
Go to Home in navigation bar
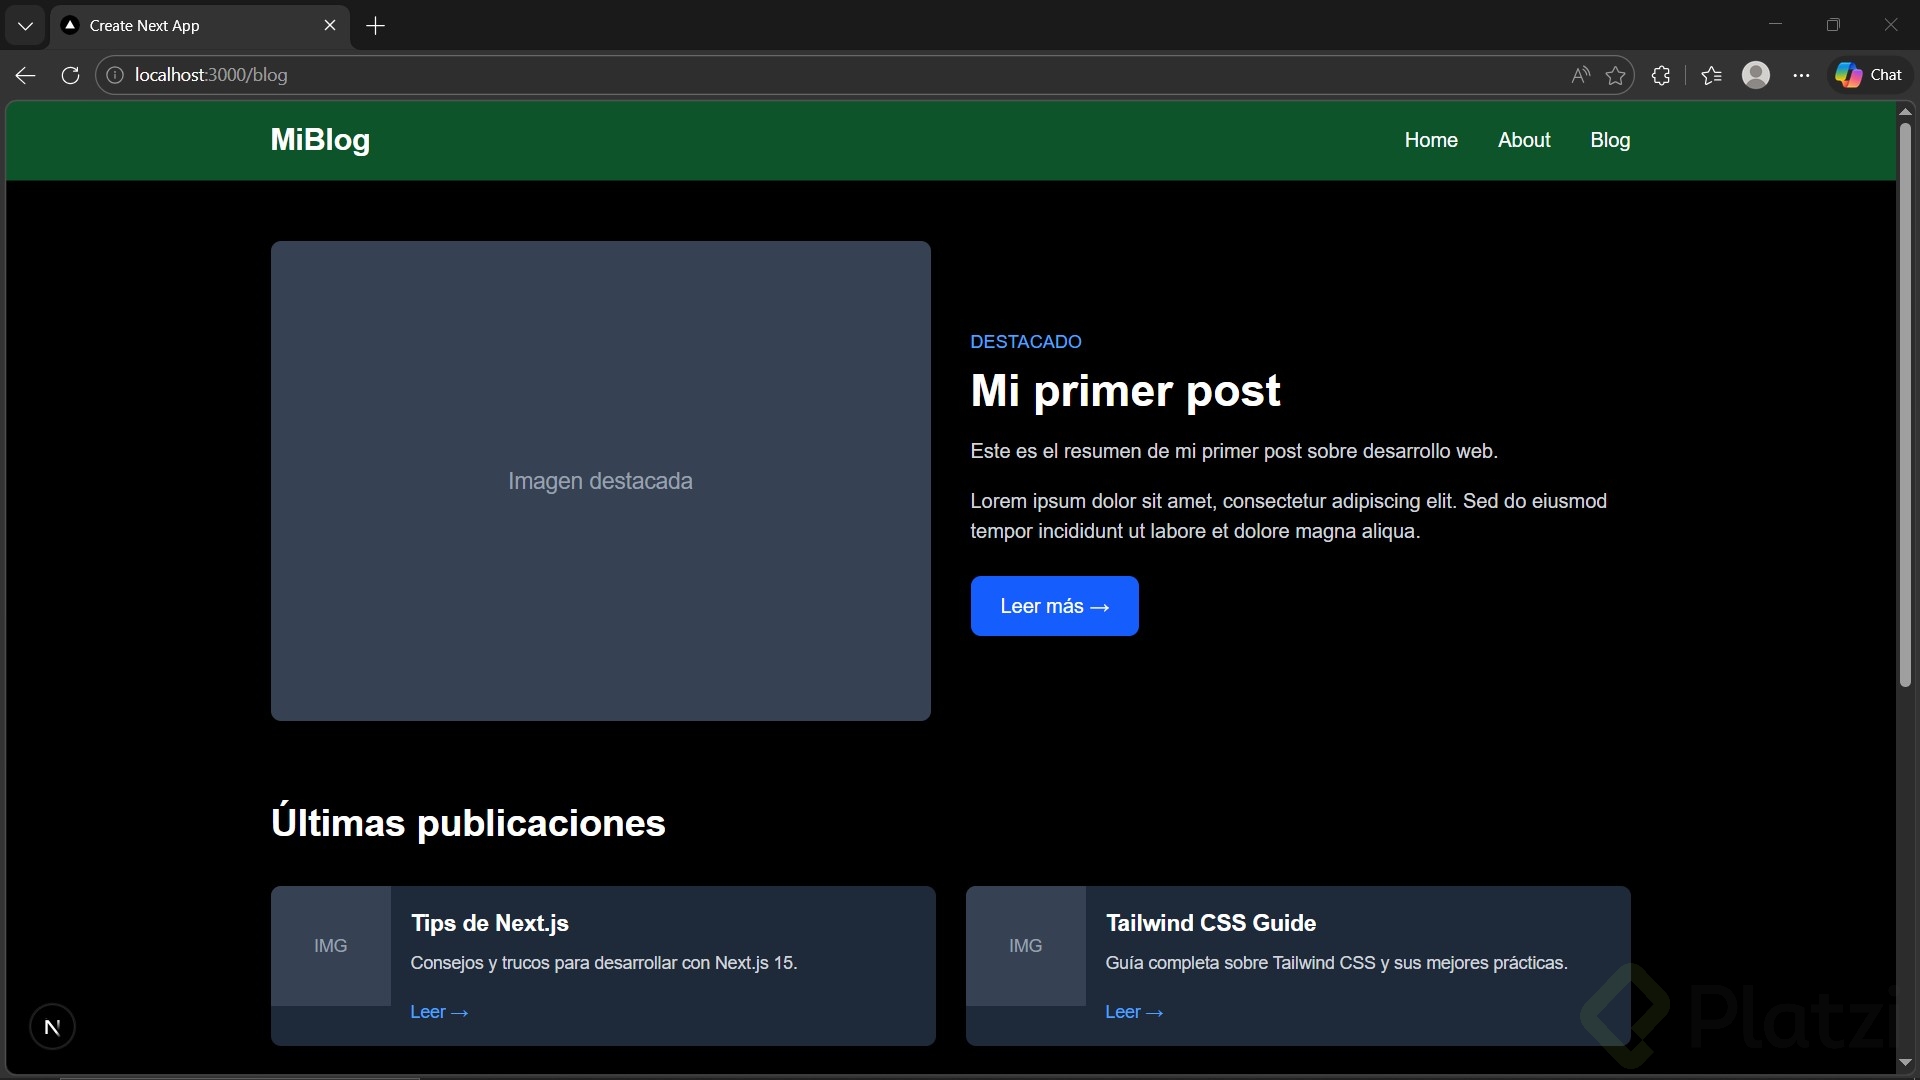(1430, 140)
